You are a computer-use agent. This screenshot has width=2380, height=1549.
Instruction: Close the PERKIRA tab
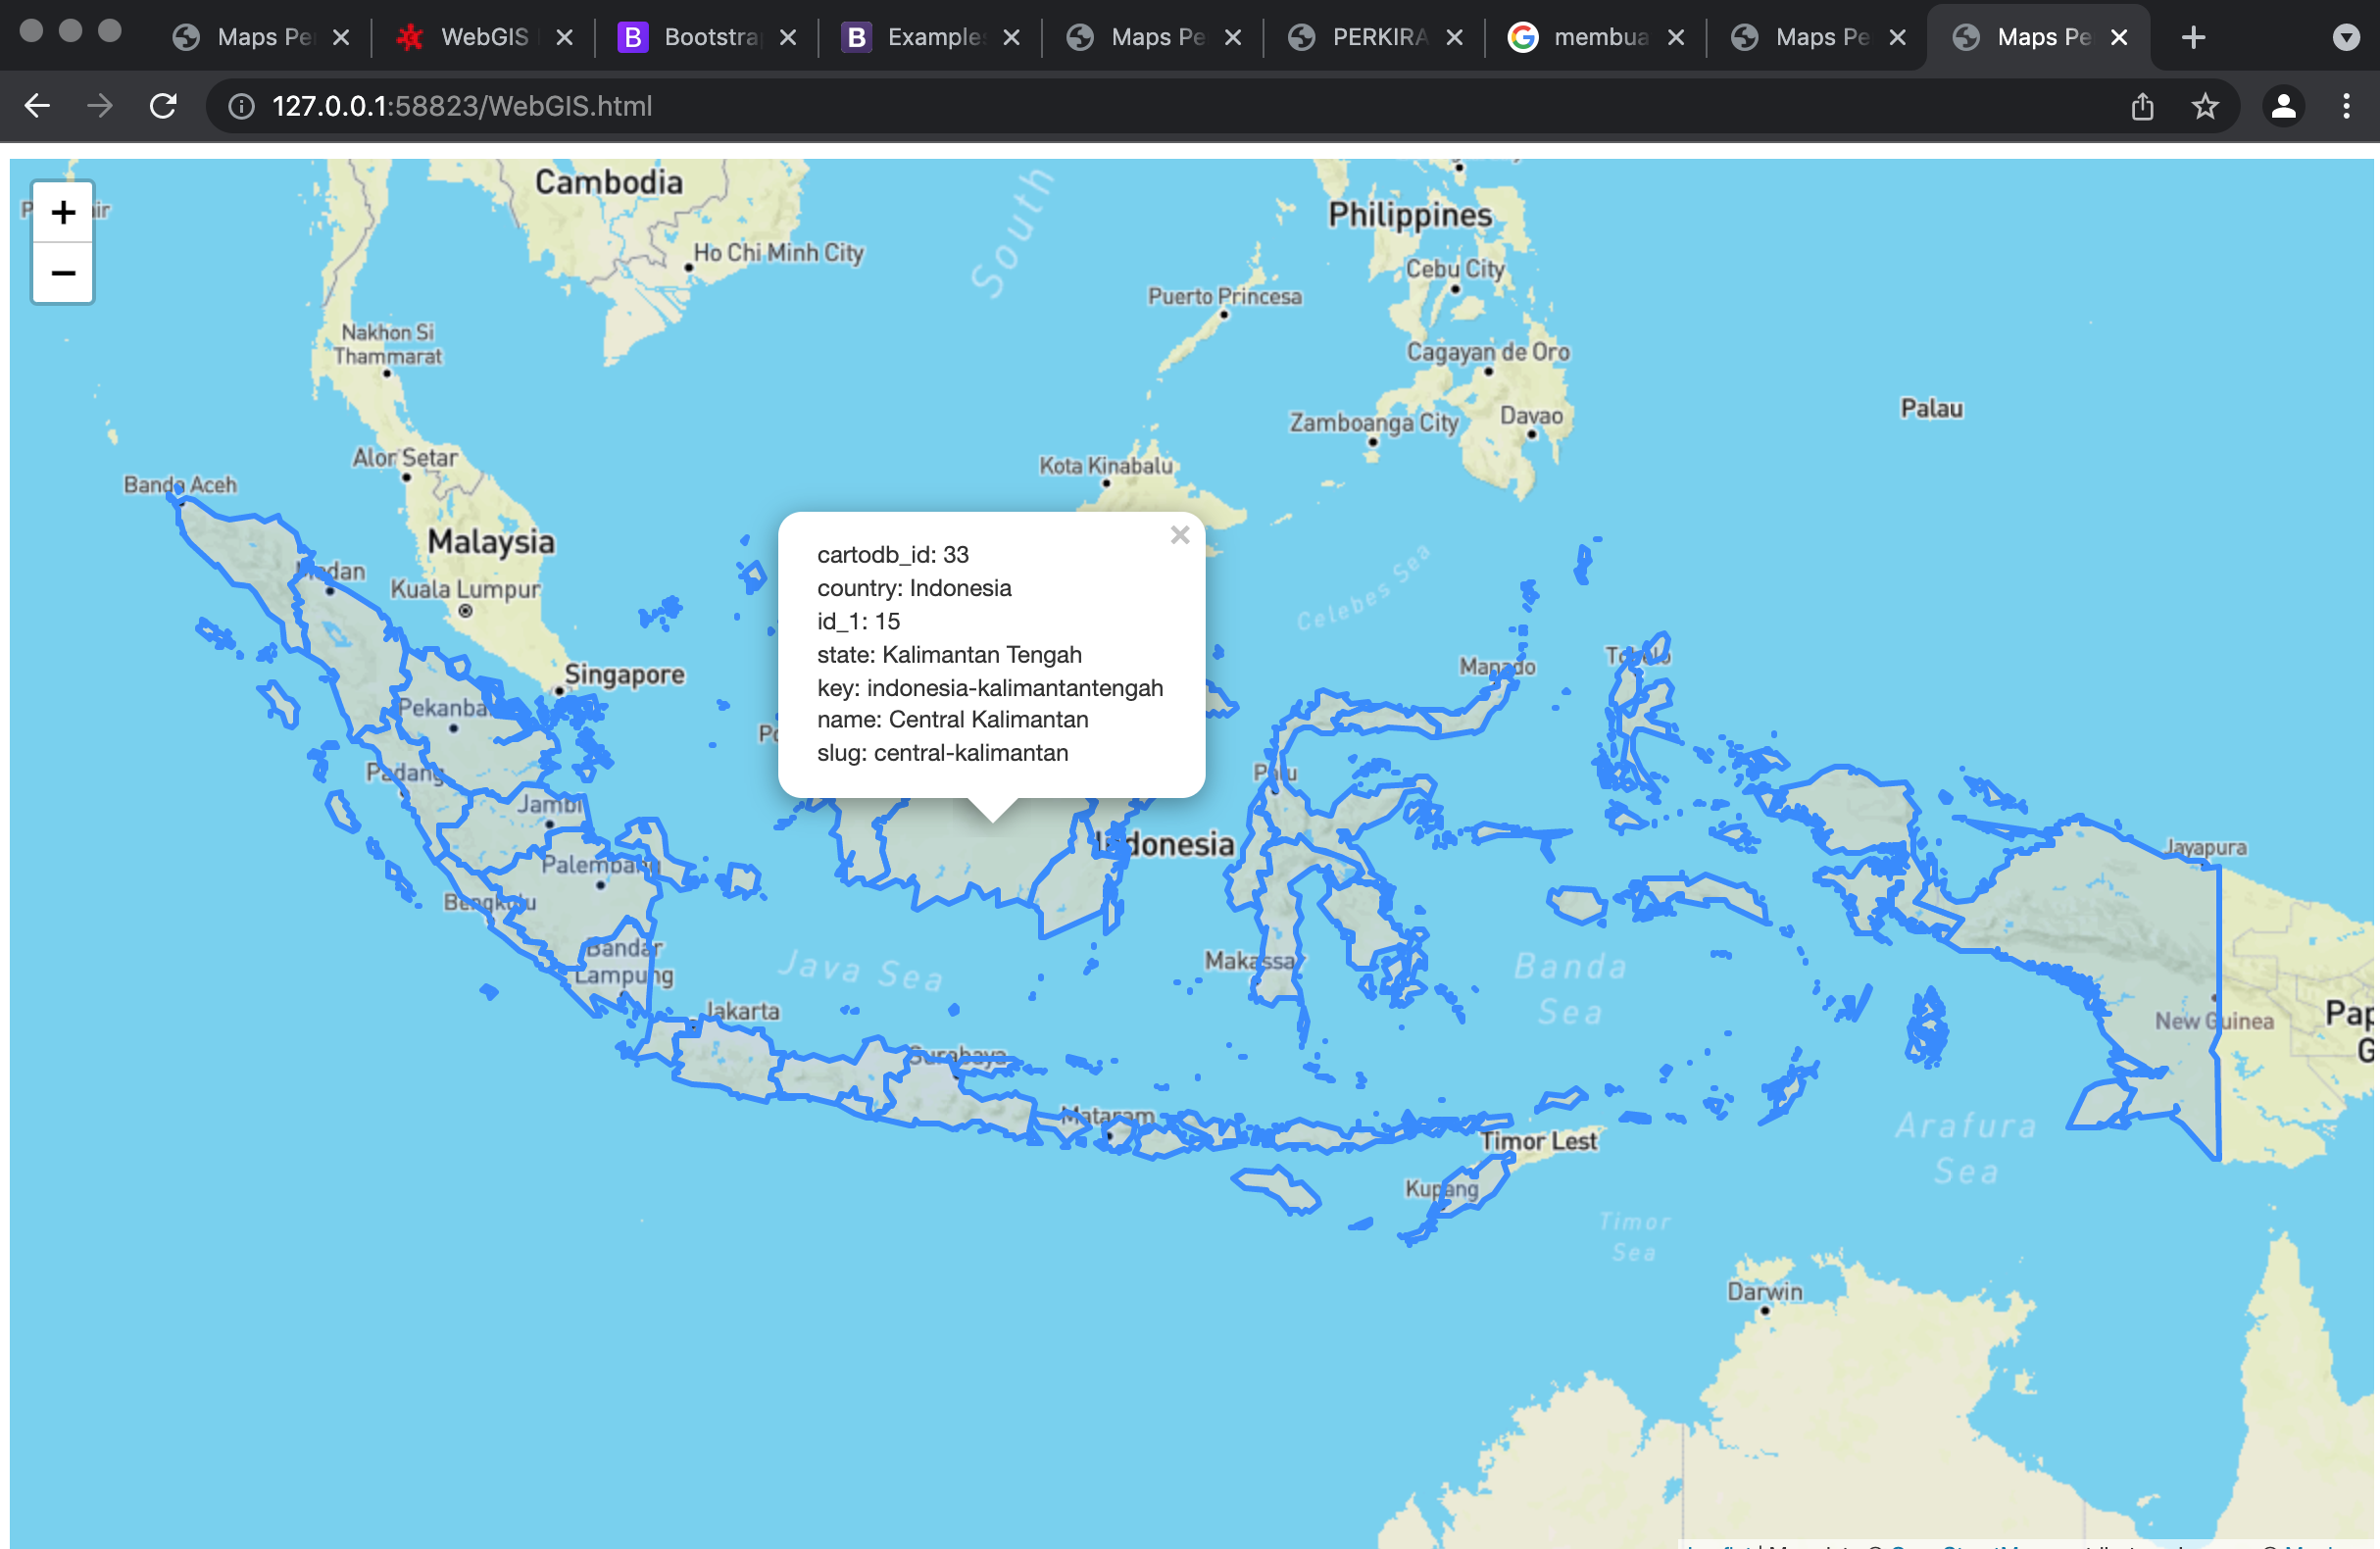coord(1455,37)
